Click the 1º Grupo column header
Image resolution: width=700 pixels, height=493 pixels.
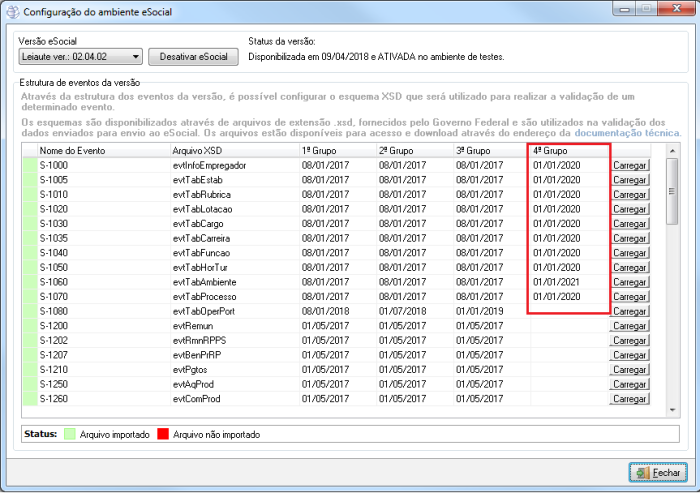[x=336, y=150]
